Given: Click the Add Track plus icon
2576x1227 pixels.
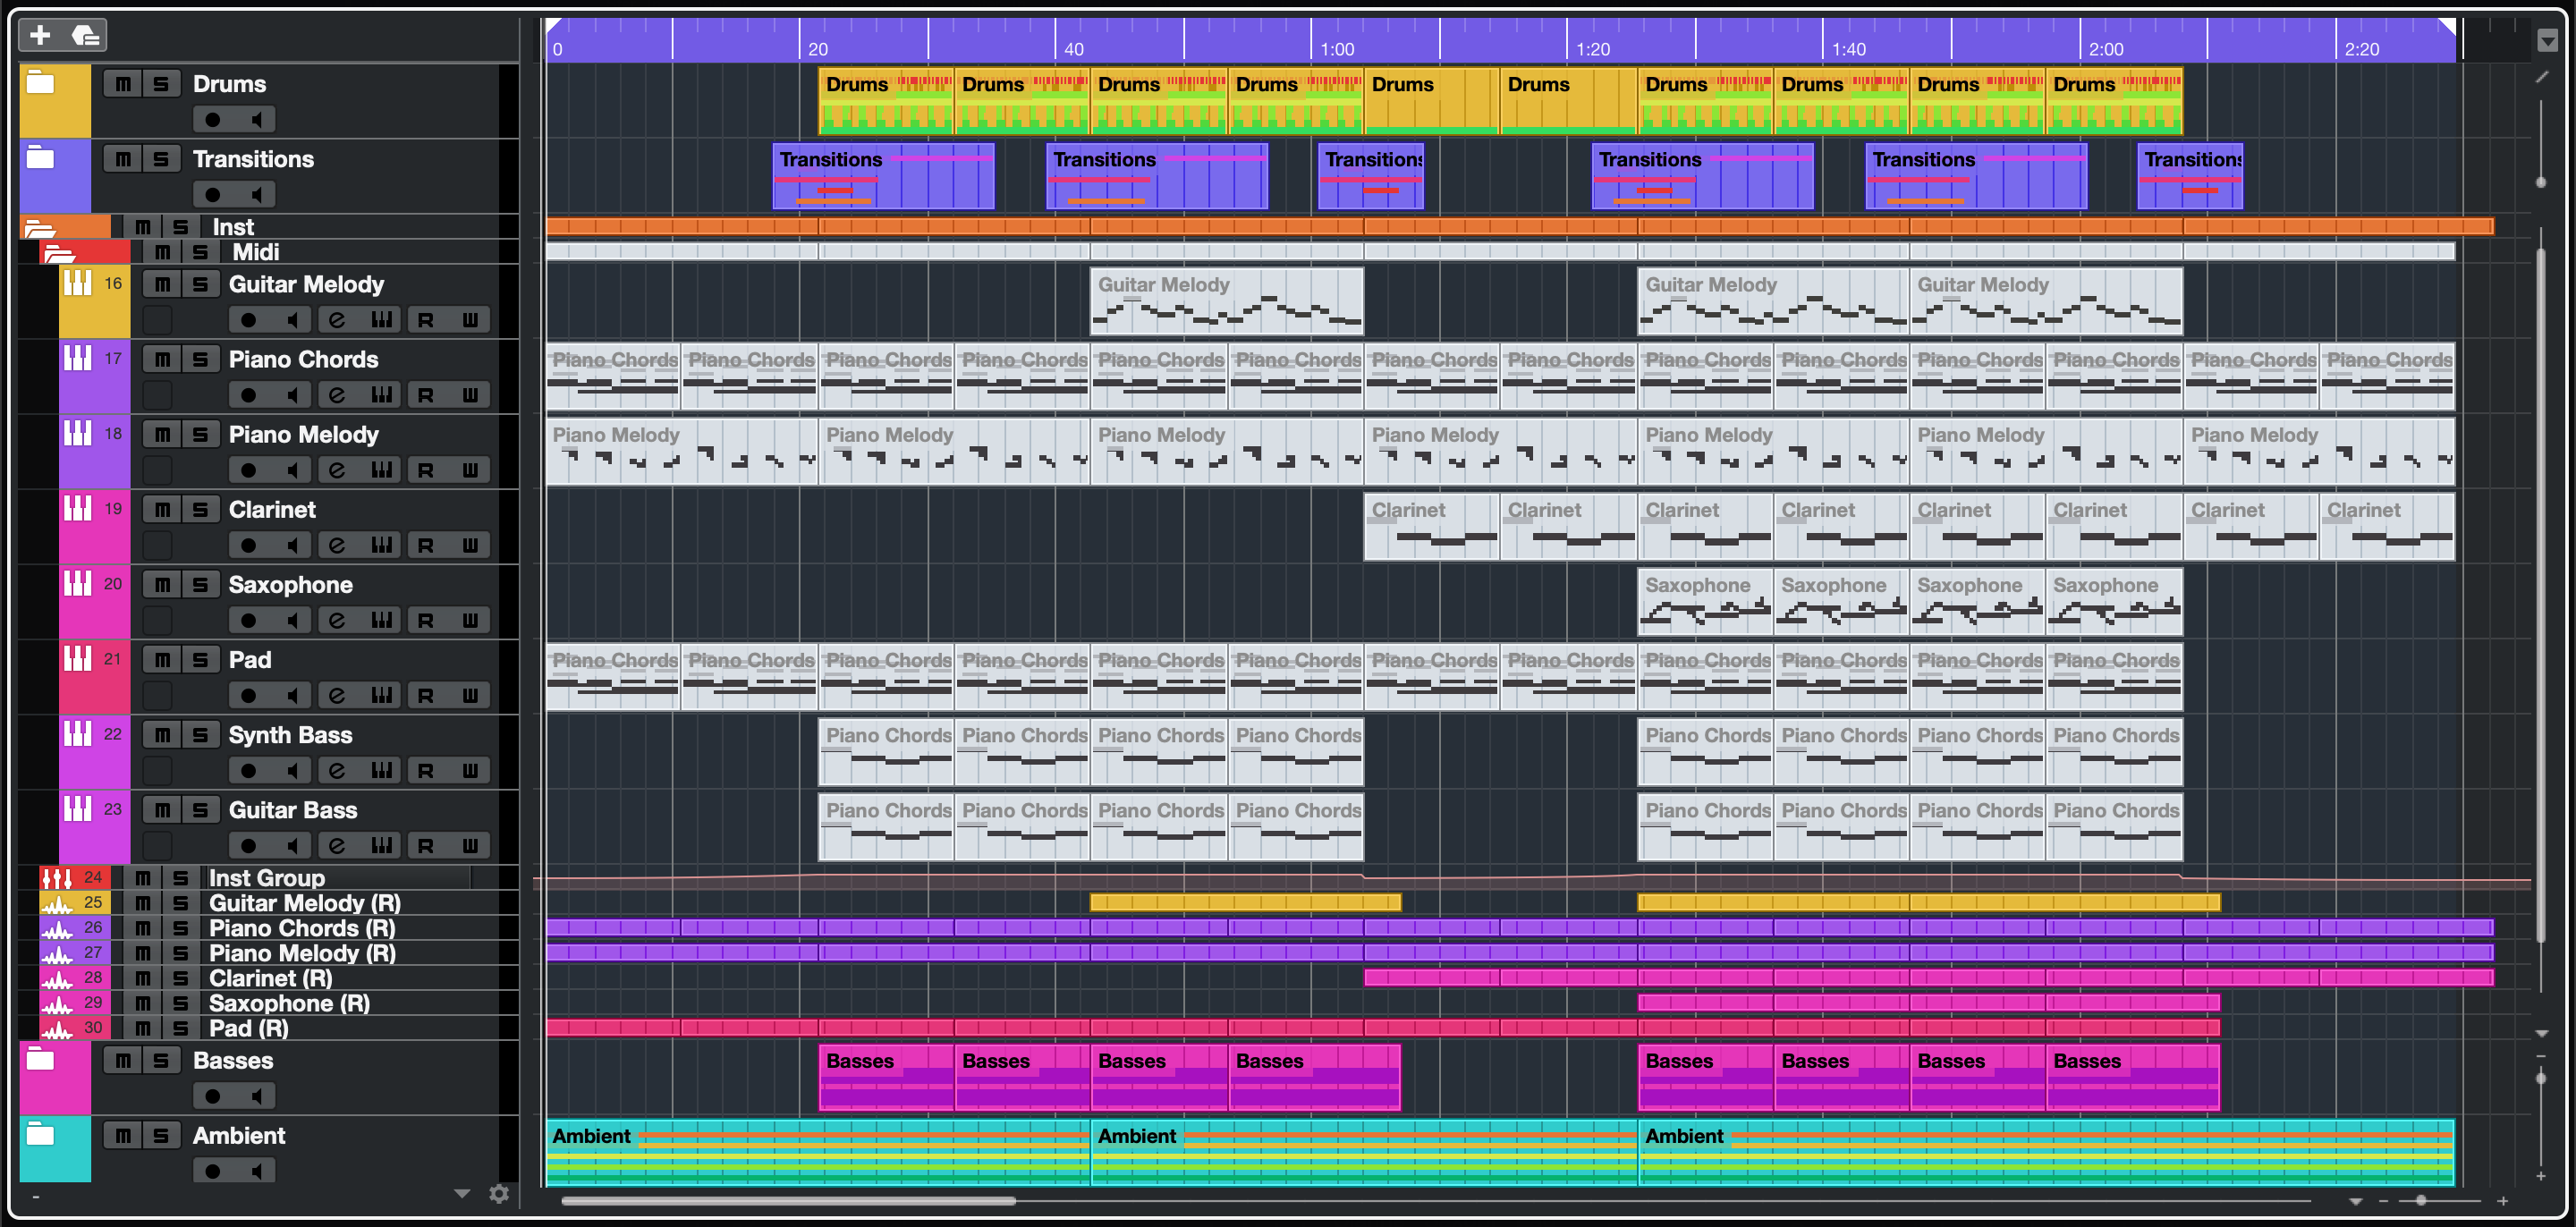Looking at the screenshot, I should click(40, 36).
